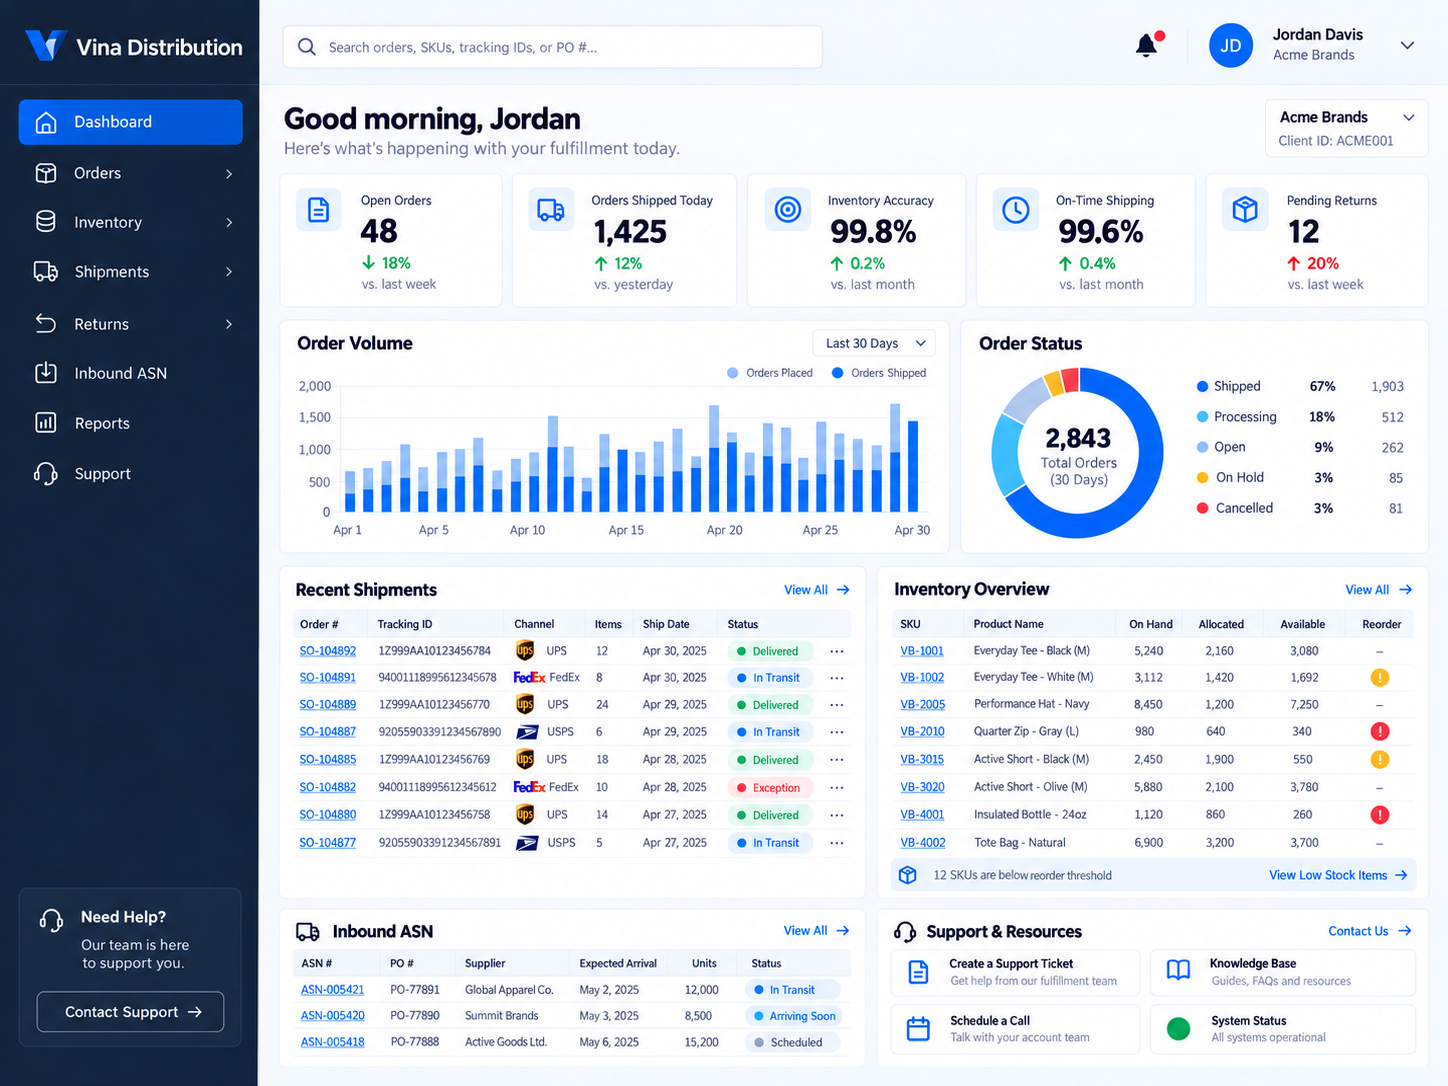Click the notification bell icon

(1147, 46)
